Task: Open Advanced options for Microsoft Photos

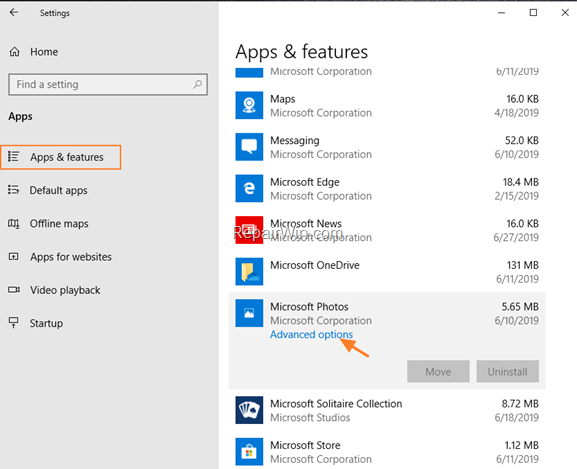Action: pyautogui.click(x=311, y=334)
